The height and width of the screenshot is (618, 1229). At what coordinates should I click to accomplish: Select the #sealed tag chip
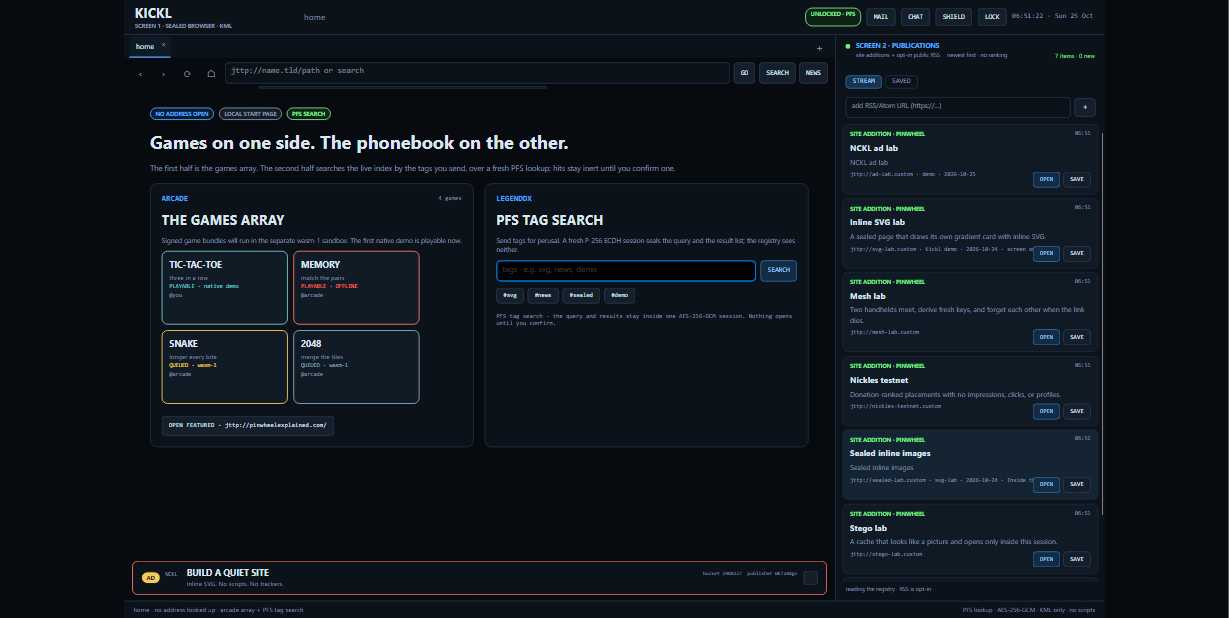coord(581,296)
